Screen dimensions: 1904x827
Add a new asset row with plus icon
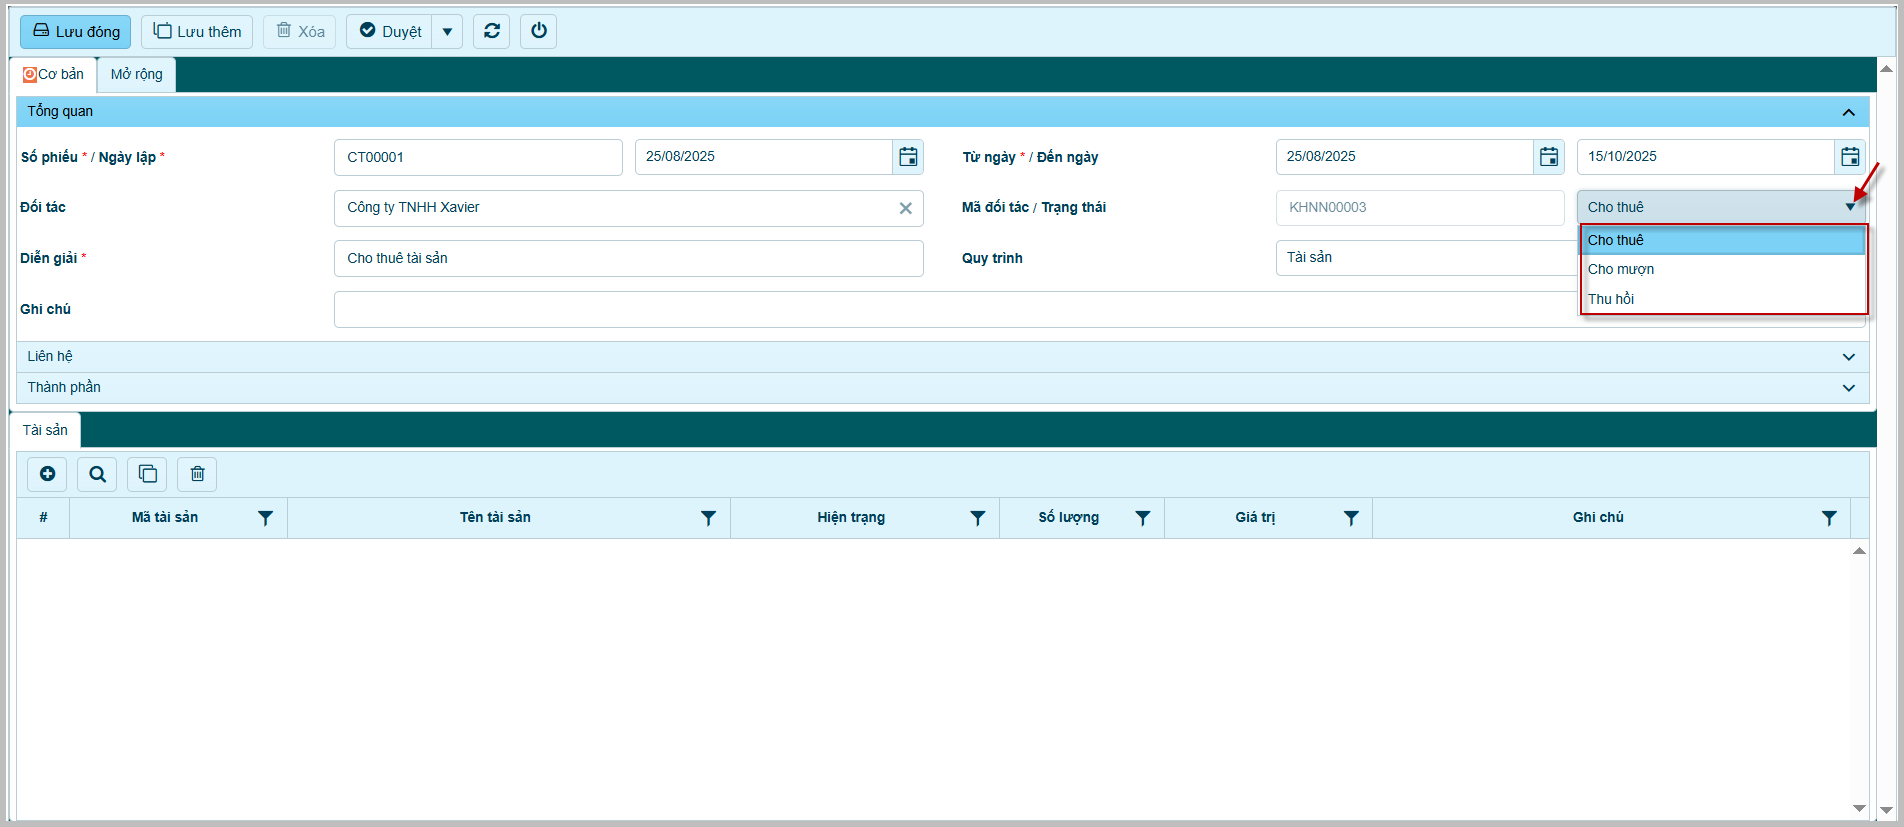(47, 474)
